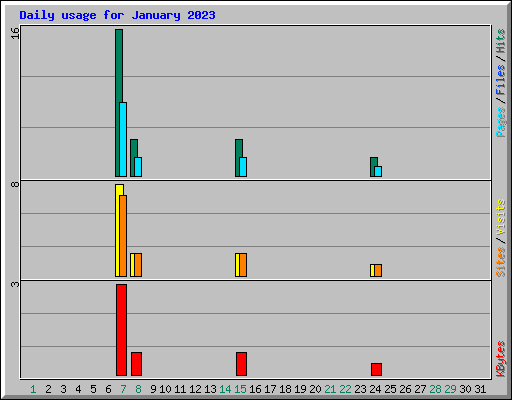512x400 pixels.
Task: Click the cyan Pages bar for day 15
Action: coord(243,167)
